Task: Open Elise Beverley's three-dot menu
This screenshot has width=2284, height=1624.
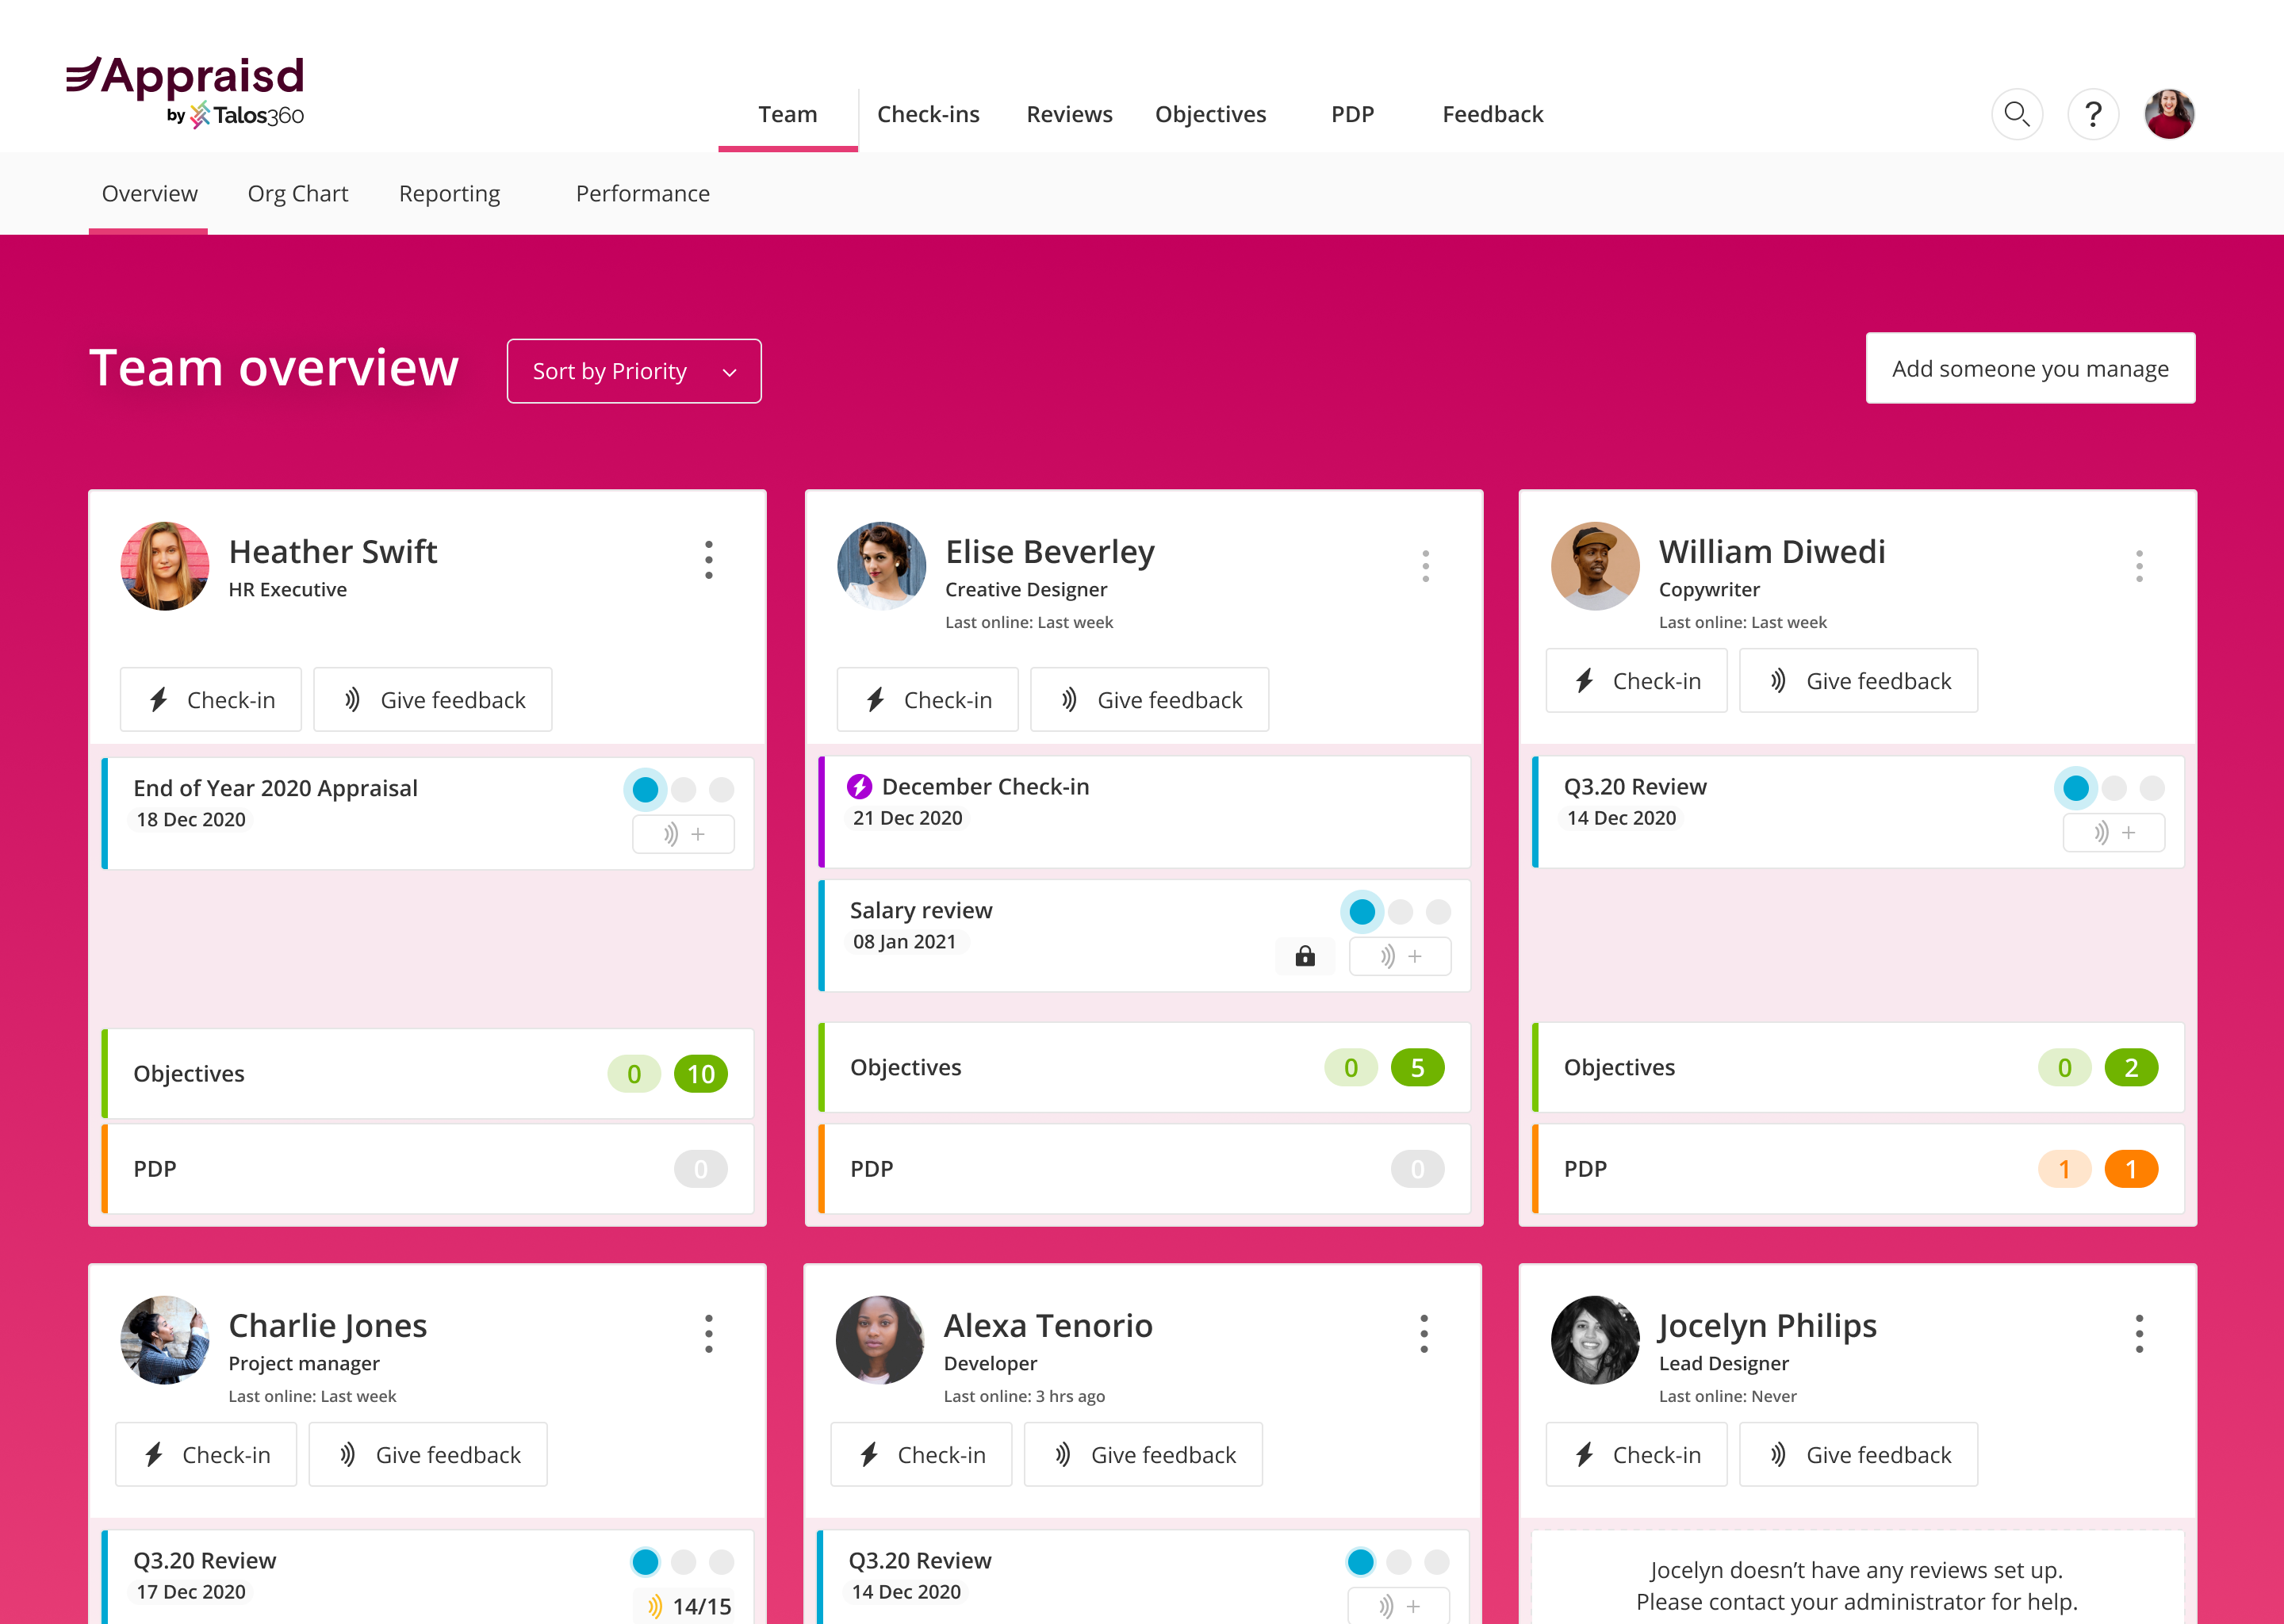Action: [1425, 566]
